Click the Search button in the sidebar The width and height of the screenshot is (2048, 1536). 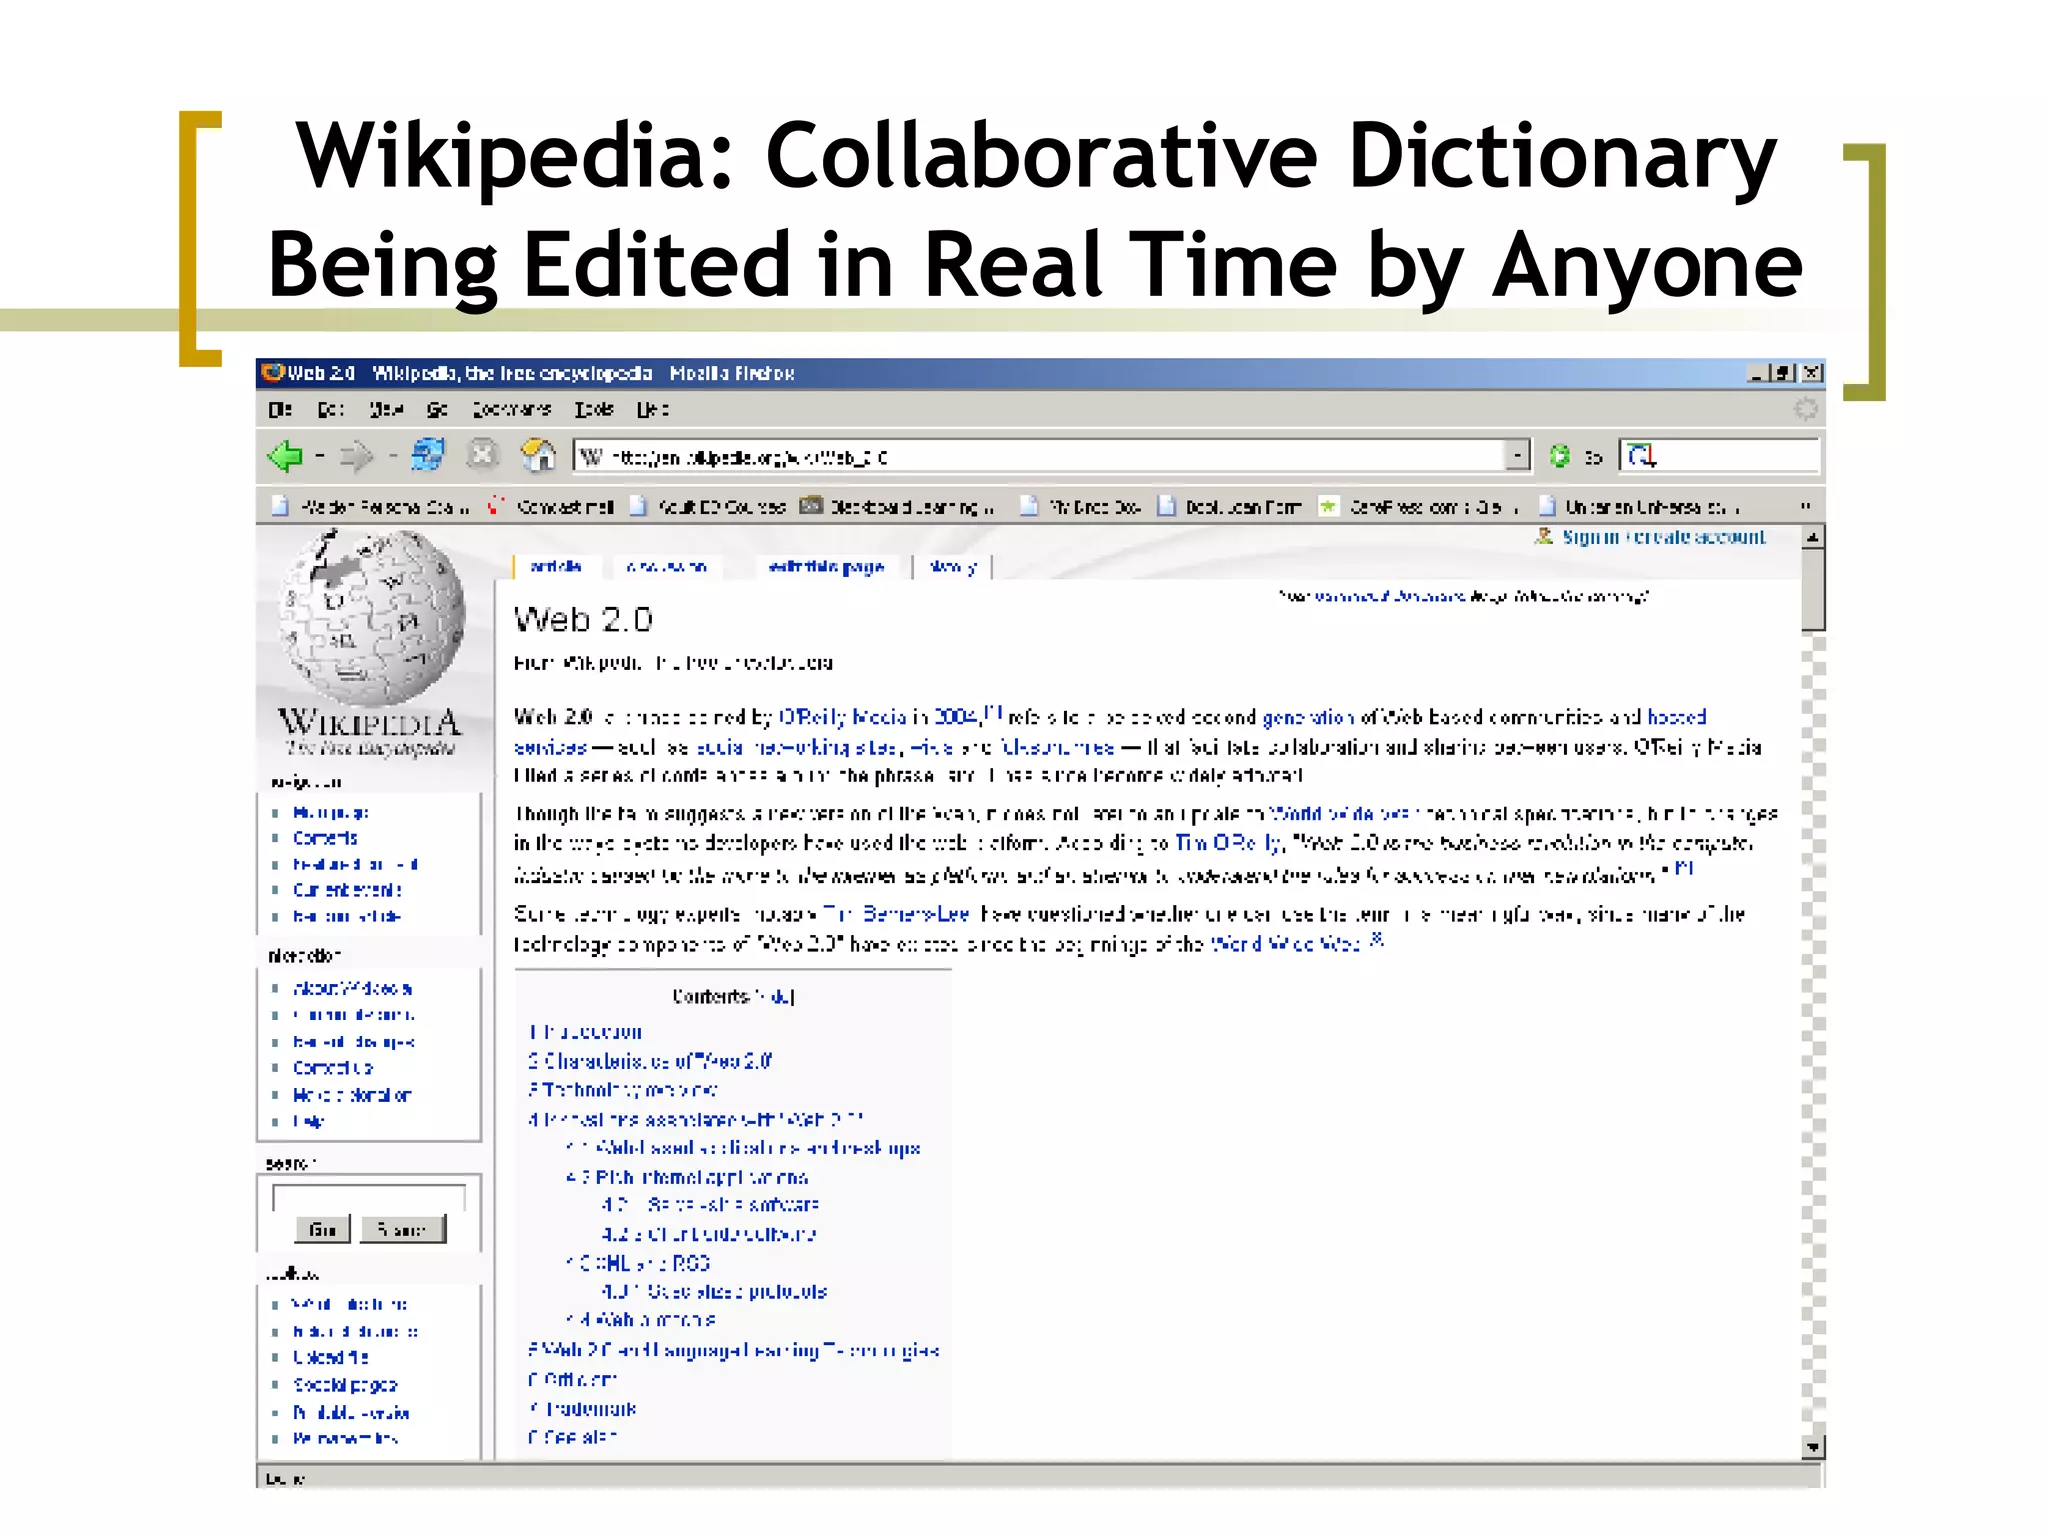403,1229
